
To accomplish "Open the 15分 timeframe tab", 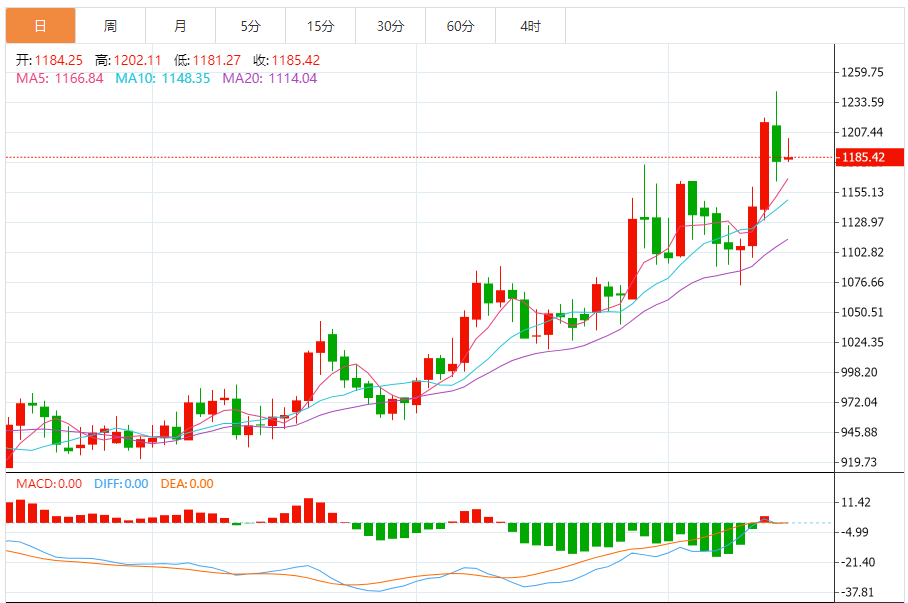I will [x=321, y=26].
